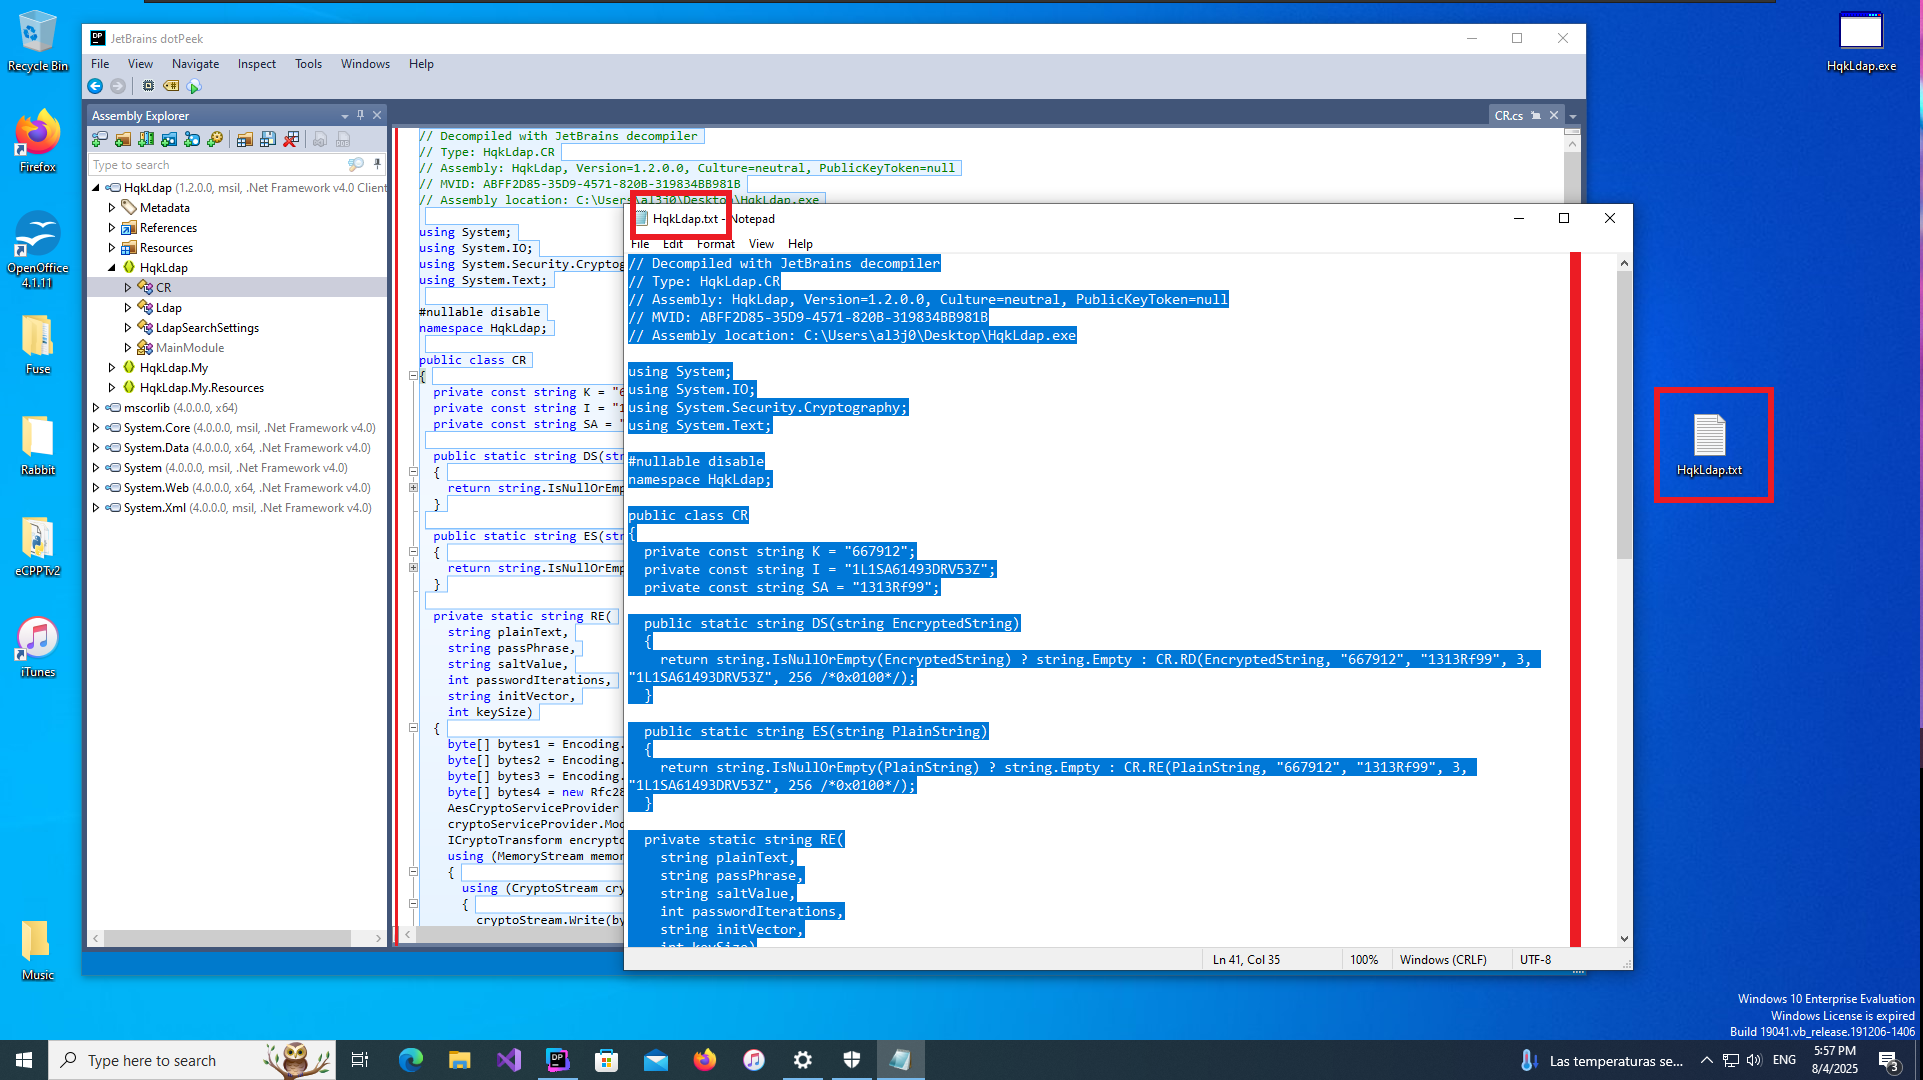
Task: Open the Notepad Format menu
Action: point(715,244)
